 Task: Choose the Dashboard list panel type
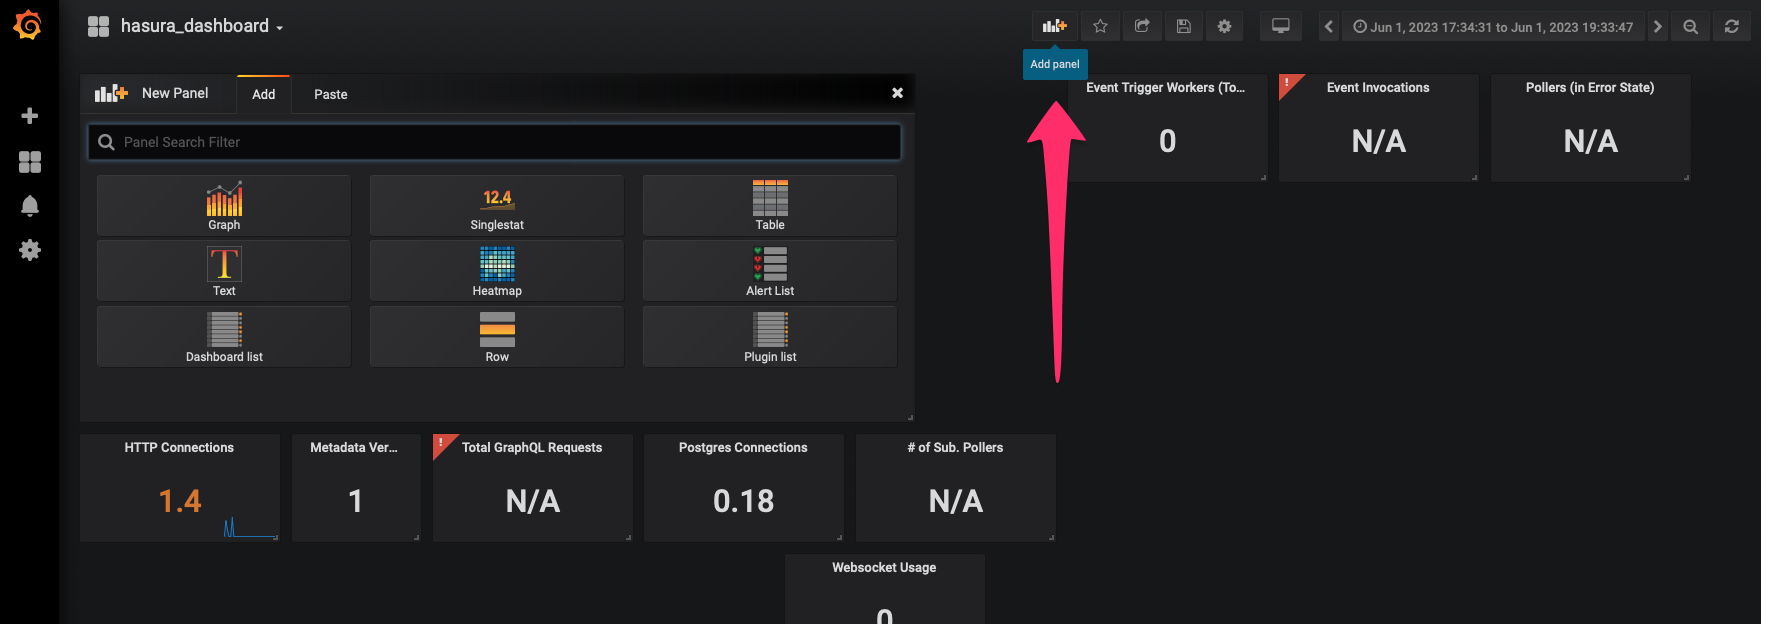tap(224, 337)
